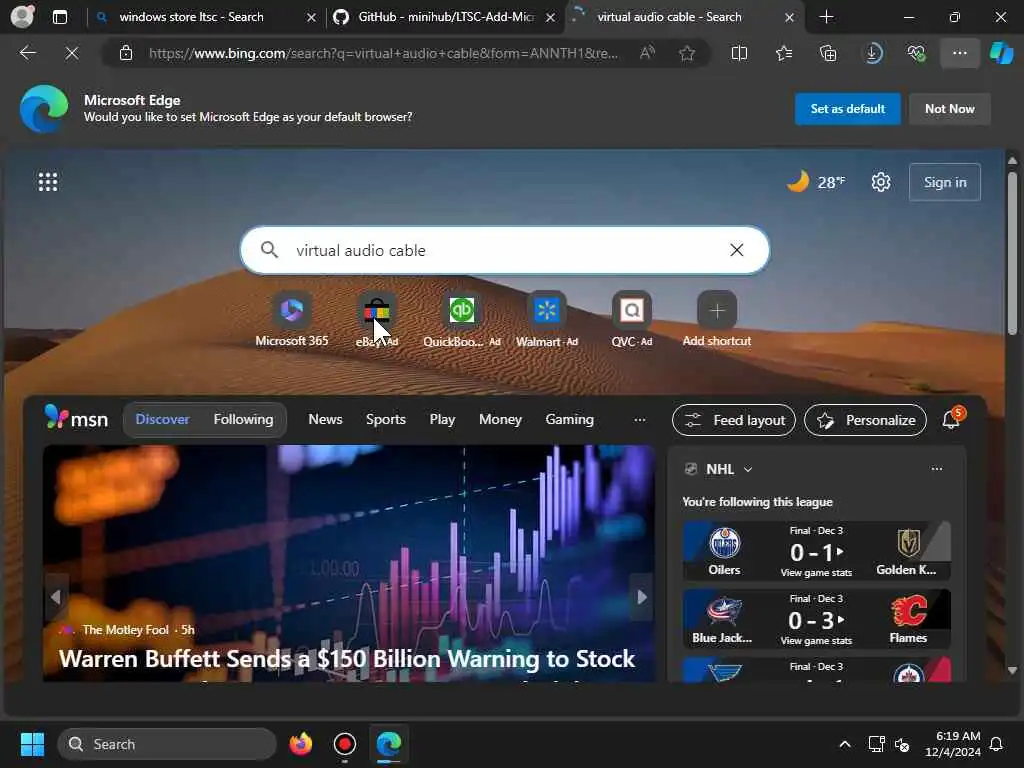
Task: Switch to the Discover feed
Action: [x=162, y=419]
